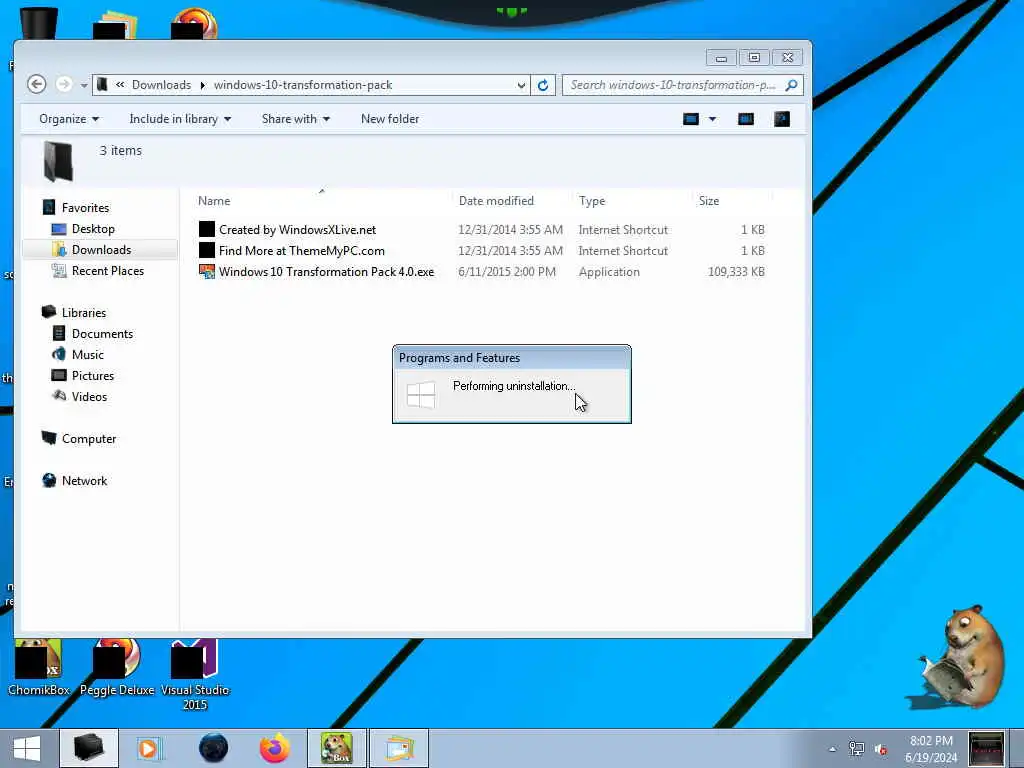This screenshot has width=1024, height=768.
Task: Open Peggle Deluxe desktop shortcut
Action: [x=117, y=669]
